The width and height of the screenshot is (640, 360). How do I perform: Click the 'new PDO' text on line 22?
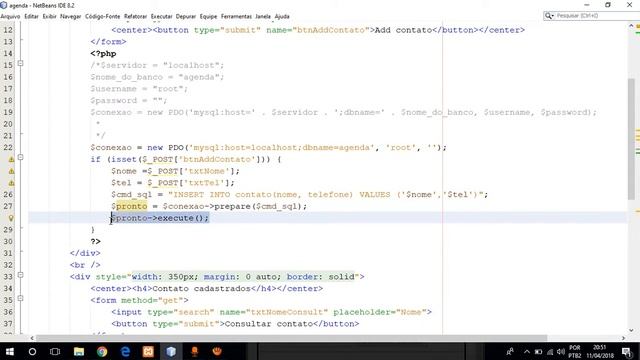click(165, 147)
